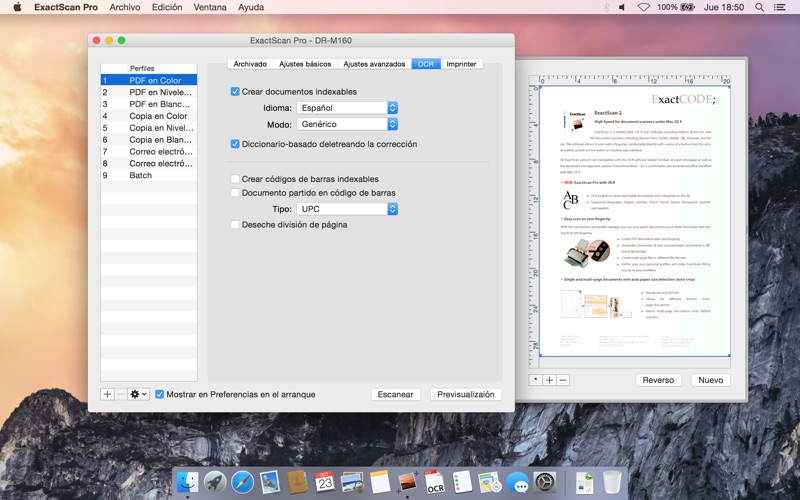Screen dimensions: 800x500
Task: Open the gear actions menu below profiles
Action: [138, 394]
